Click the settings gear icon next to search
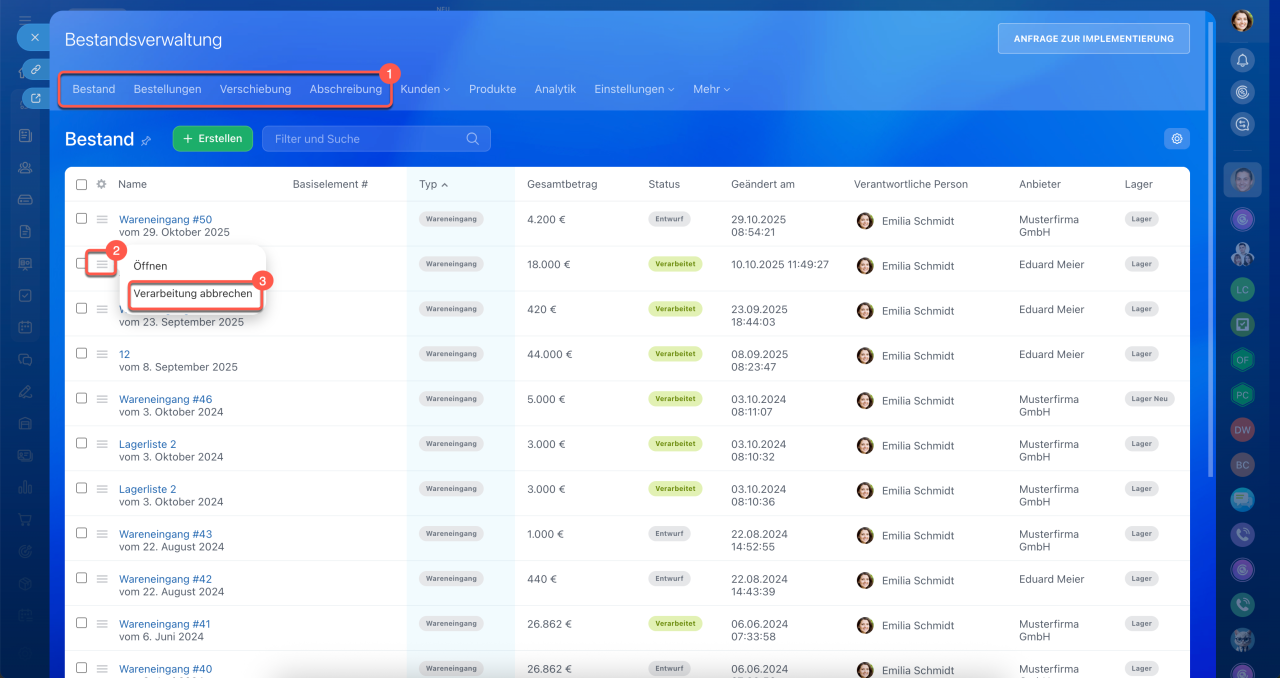The image size is (1280, 678). [1177, 139]
